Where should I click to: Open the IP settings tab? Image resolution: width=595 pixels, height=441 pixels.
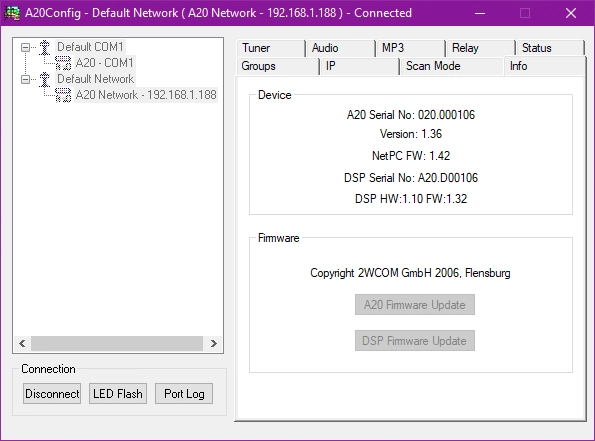click(x=359, y=66)
